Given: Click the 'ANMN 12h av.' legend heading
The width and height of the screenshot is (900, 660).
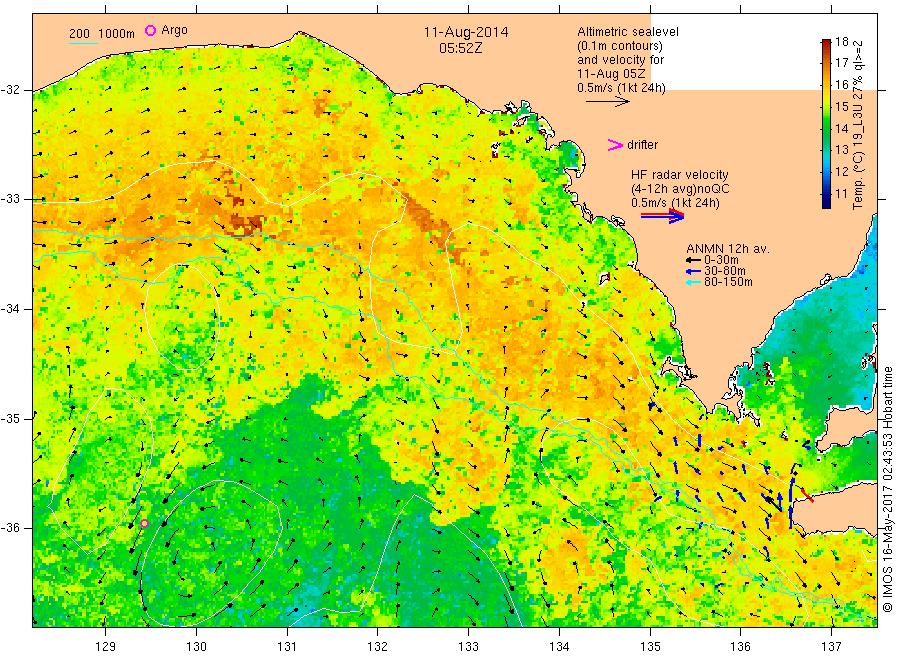Looking at the screenshot, I should pyautogui.click(x=727, y=249).
